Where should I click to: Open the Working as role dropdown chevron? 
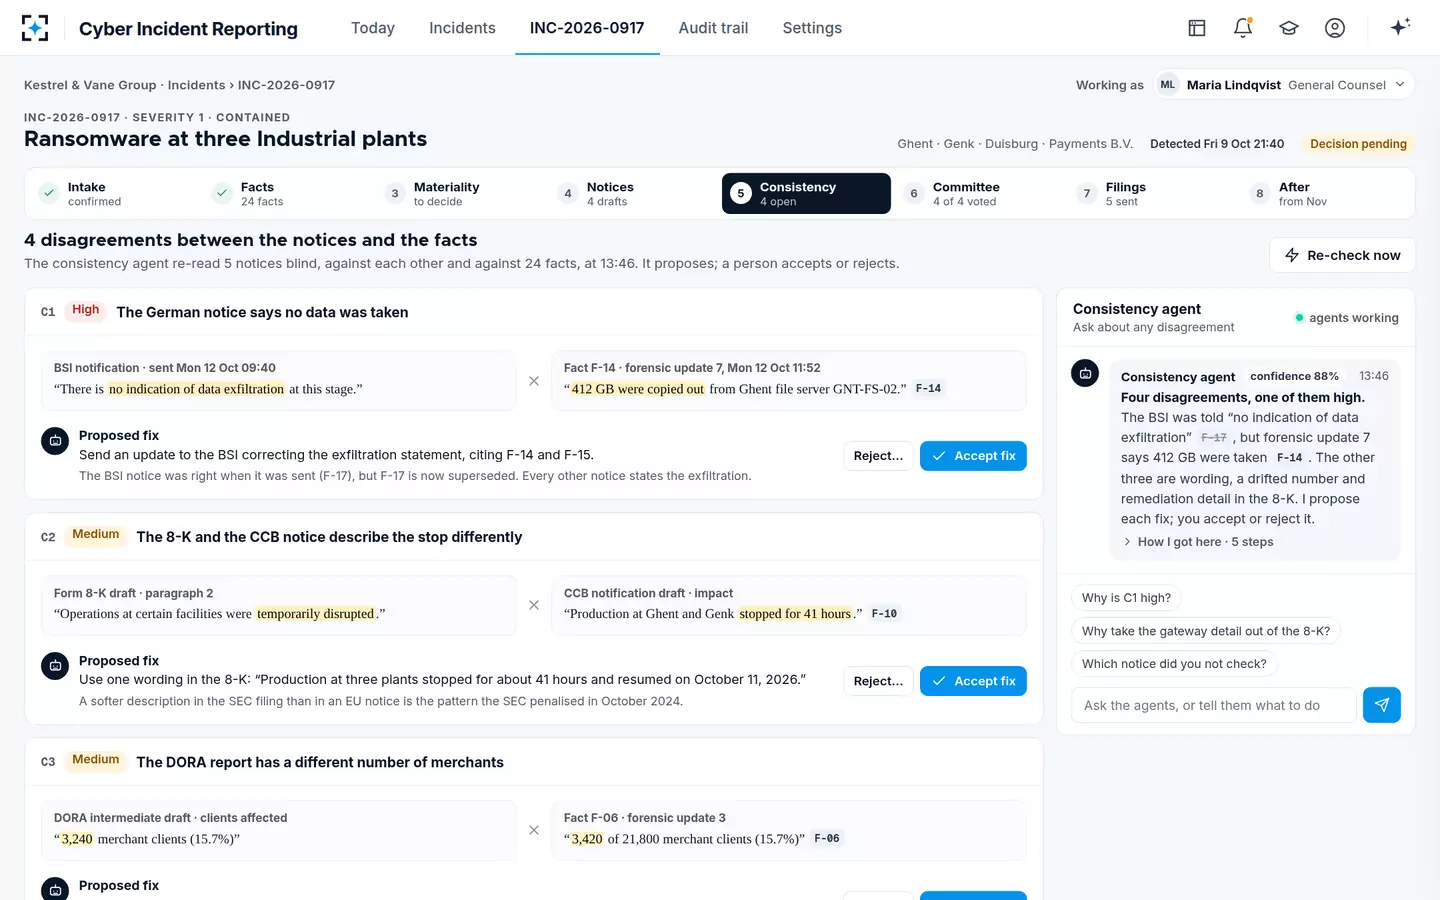1400,85
